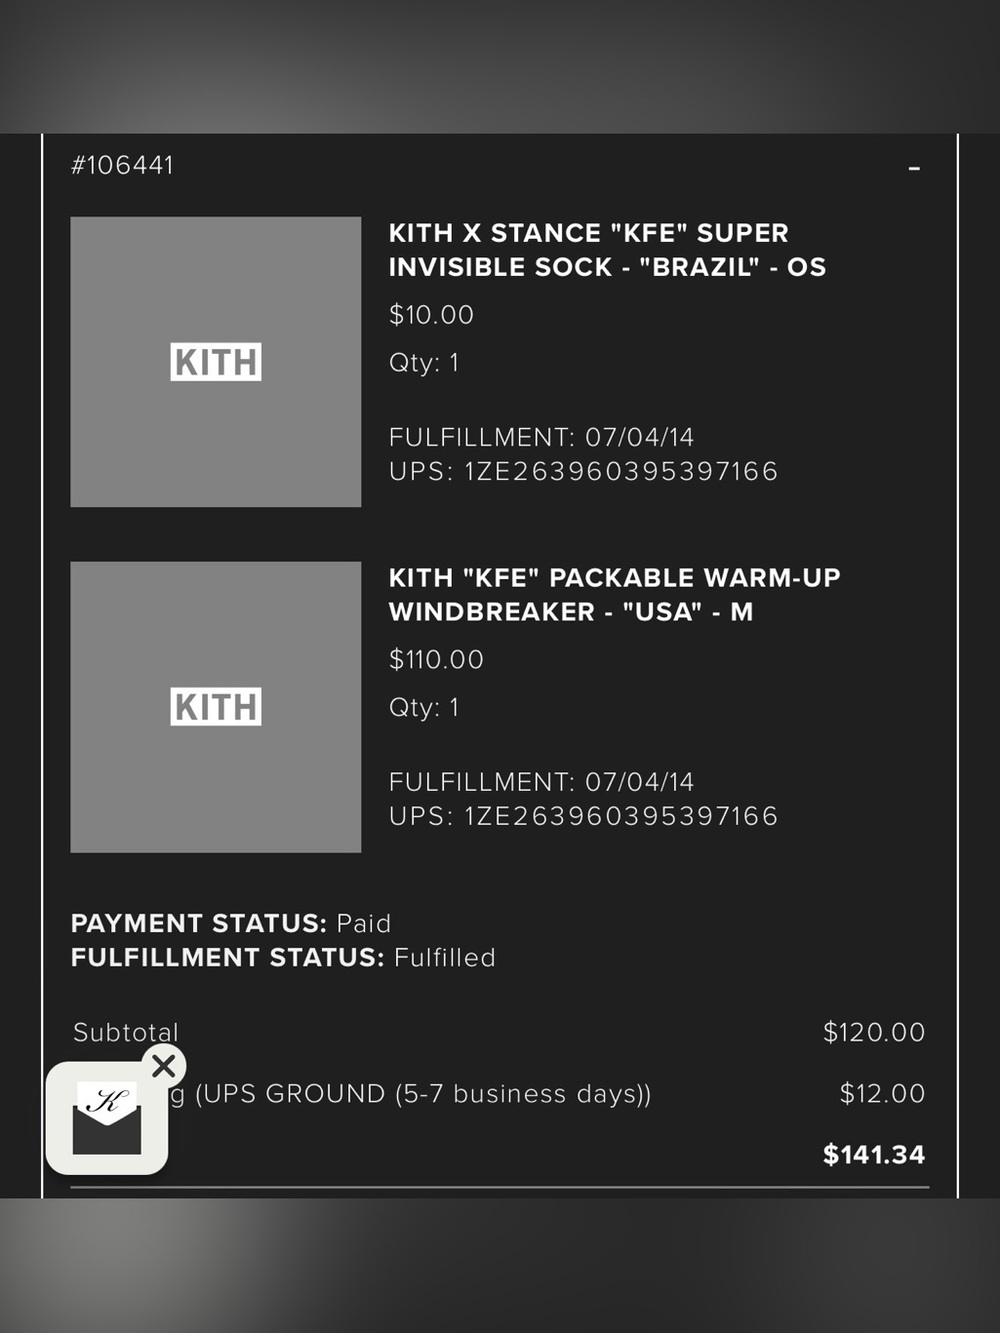Collapse order #106441 with the minus icon
The width and height of the screenshot is (1000, 1333).
[x=913, y=168]
